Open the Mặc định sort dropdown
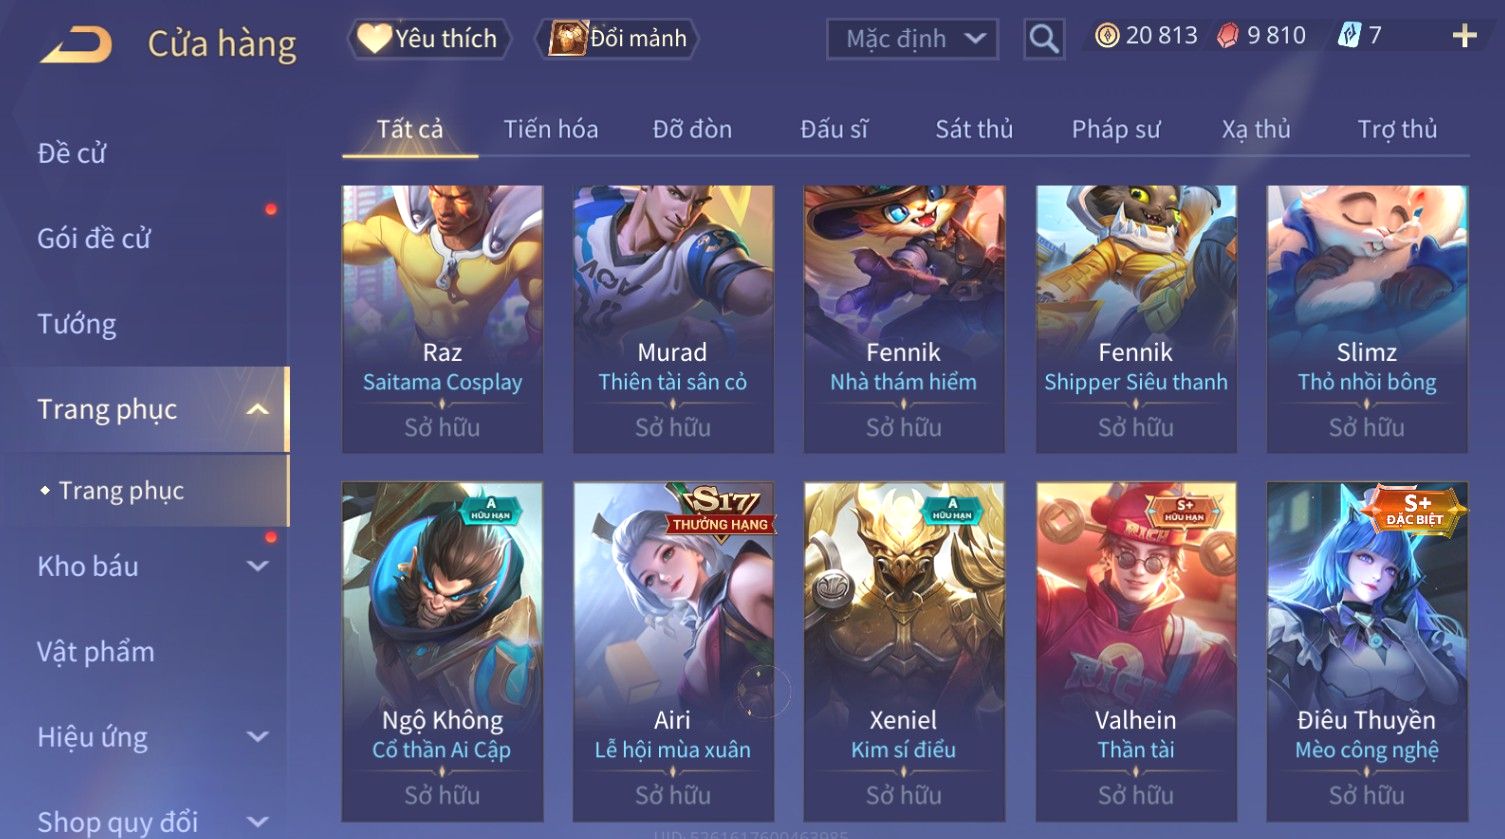Viewport: 1505px width, 839px height. tap(912, 39)
